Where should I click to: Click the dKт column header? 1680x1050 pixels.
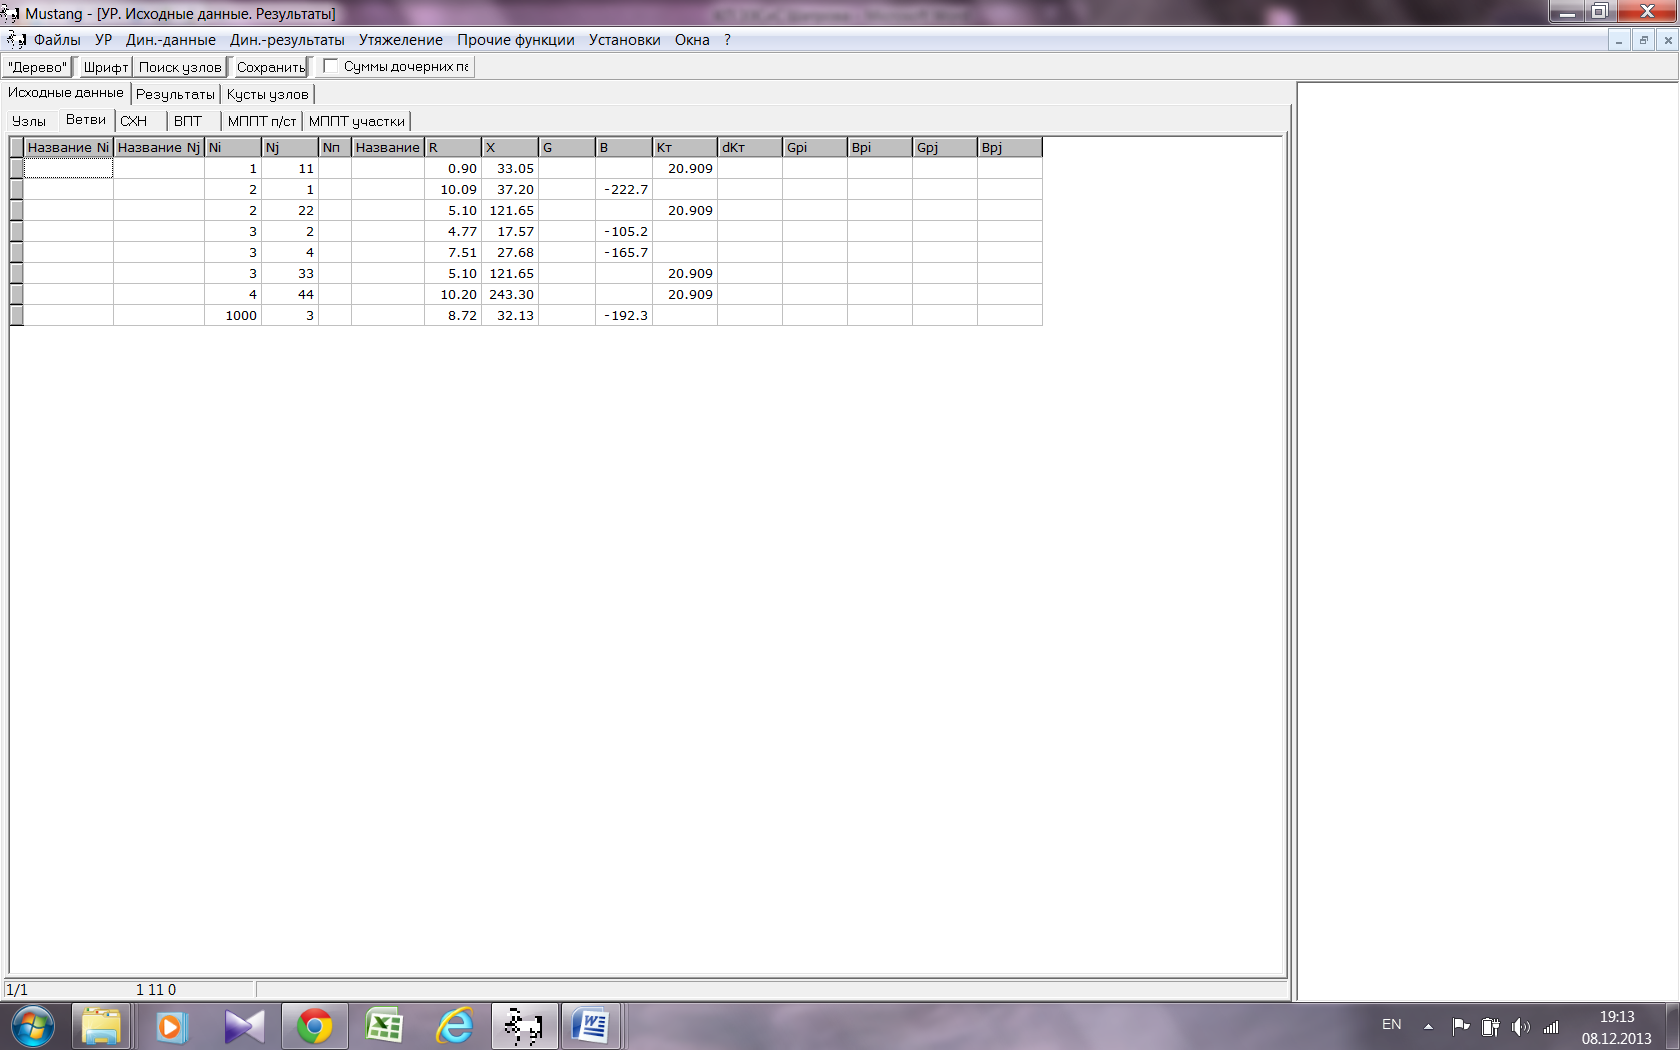click(750, 147)
